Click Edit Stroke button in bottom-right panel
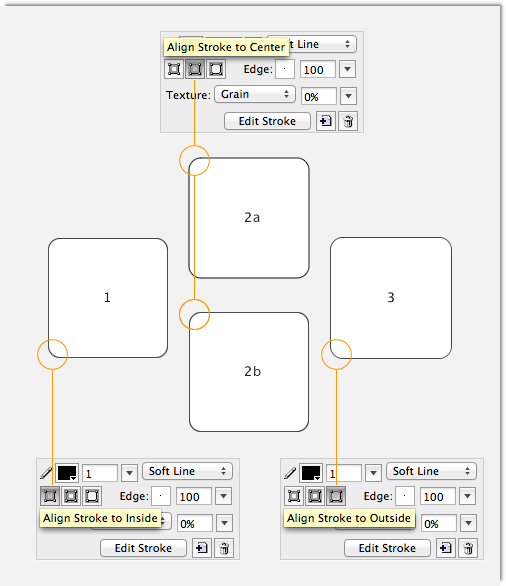 [387, 548]
